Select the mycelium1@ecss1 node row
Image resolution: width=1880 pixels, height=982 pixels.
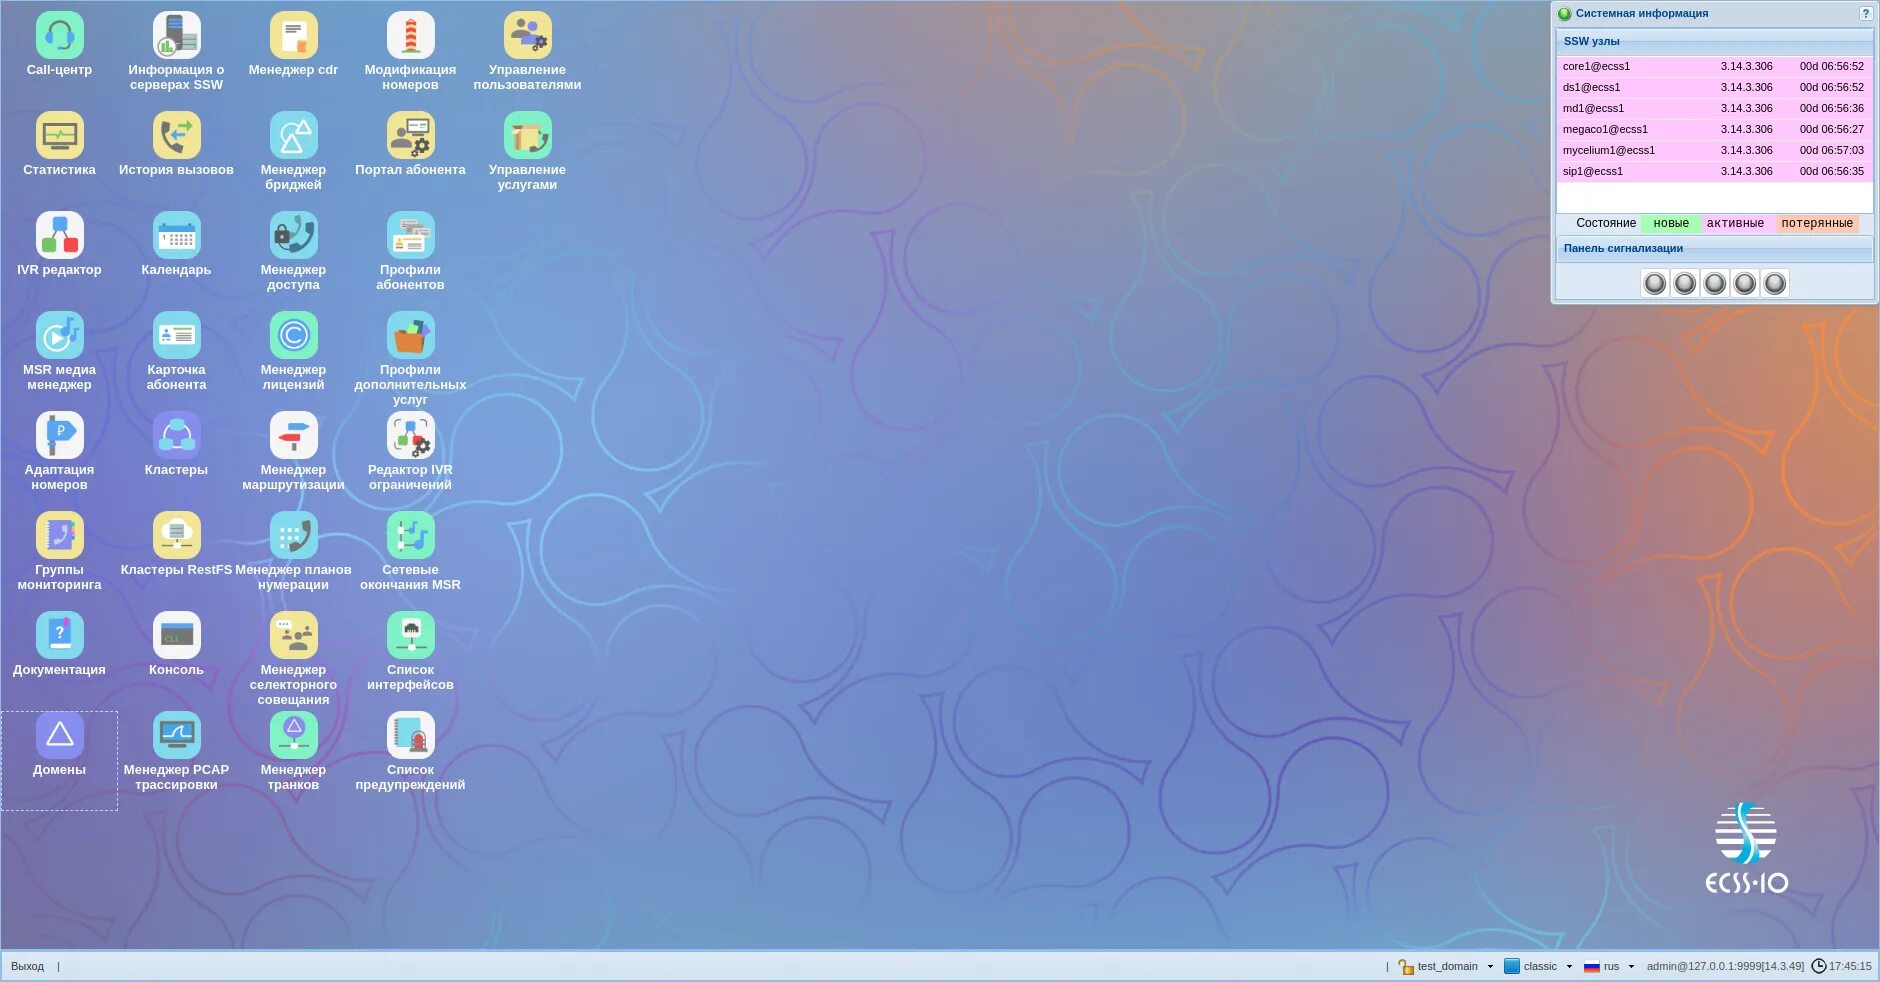1714,150
